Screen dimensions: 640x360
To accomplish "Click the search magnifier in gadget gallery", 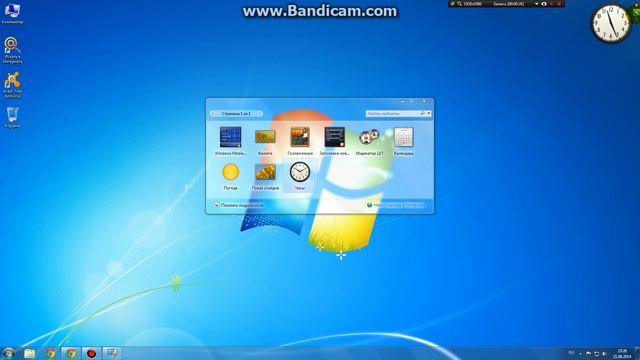I will tap(422, 113).
